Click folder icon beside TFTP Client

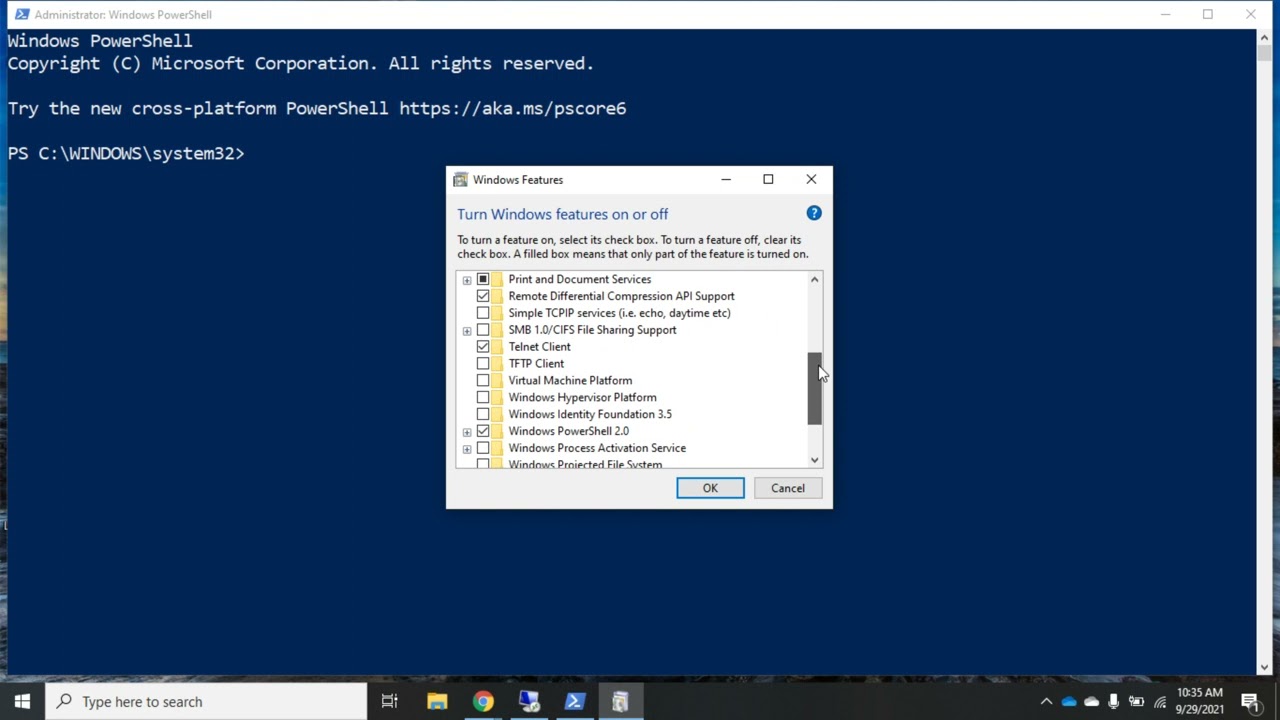pyautogui.click(x=497, y=364)
